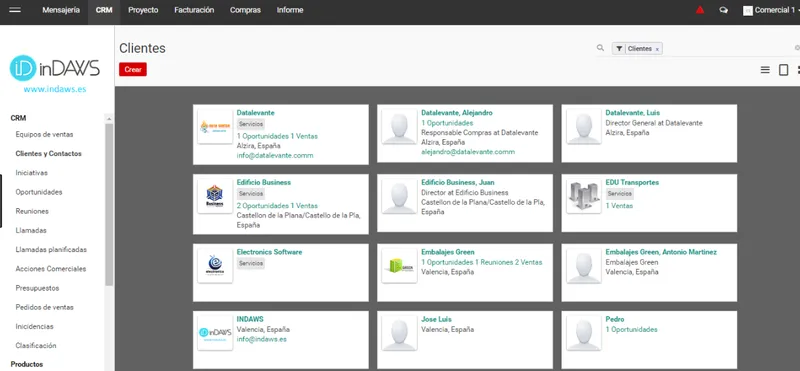Open the Jose Luis contact card

pos(436,319)
